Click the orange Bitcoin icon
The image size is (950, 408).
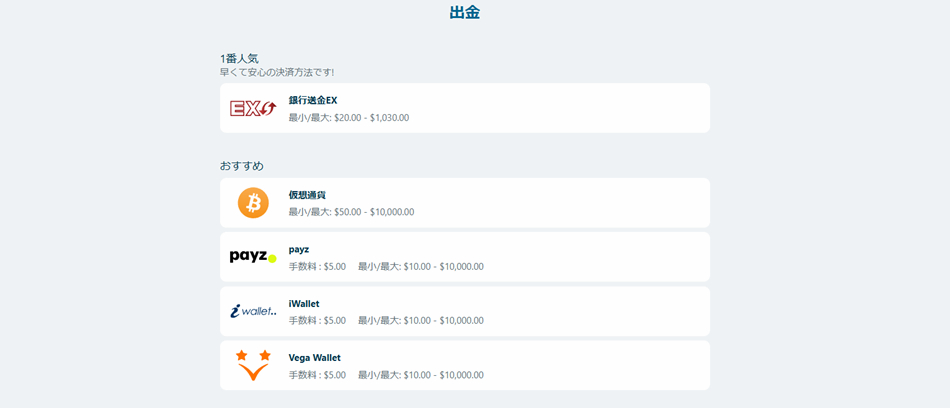[253, 203]
